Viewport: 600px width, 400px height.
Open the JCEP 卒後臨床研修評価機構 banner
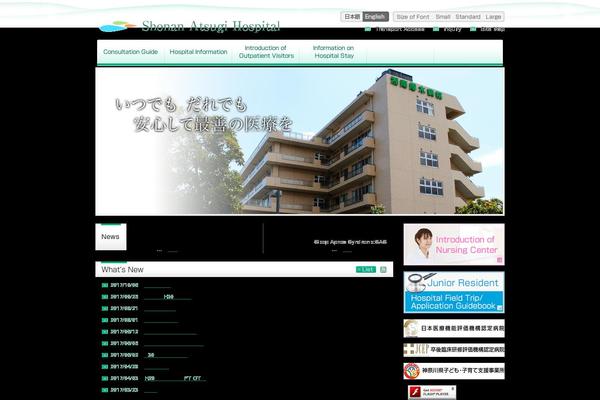coord(454,350)
